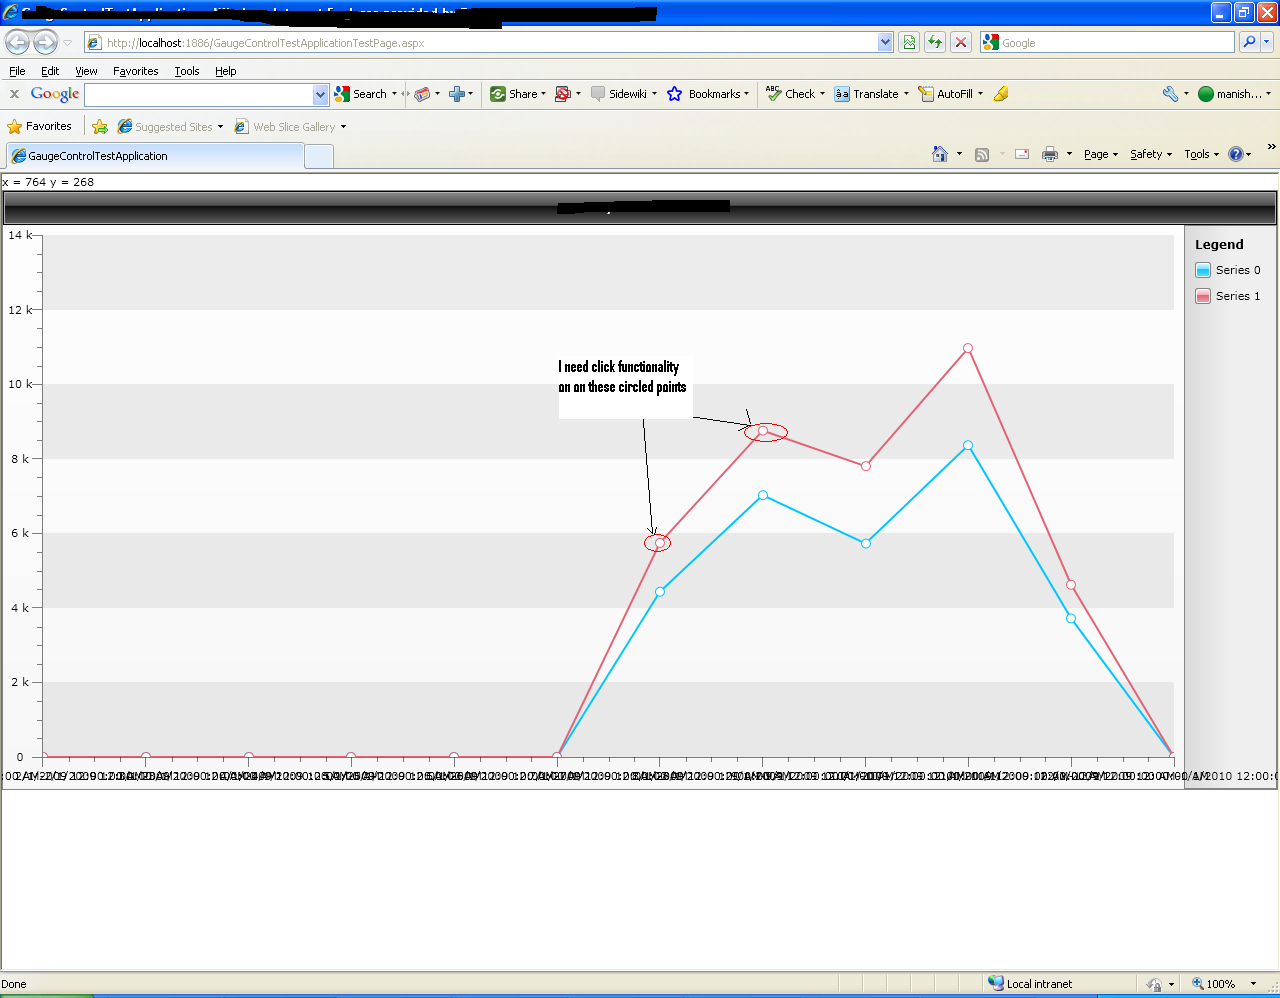Click the Series 0 blue legend swatch

tap(1203, 270)
